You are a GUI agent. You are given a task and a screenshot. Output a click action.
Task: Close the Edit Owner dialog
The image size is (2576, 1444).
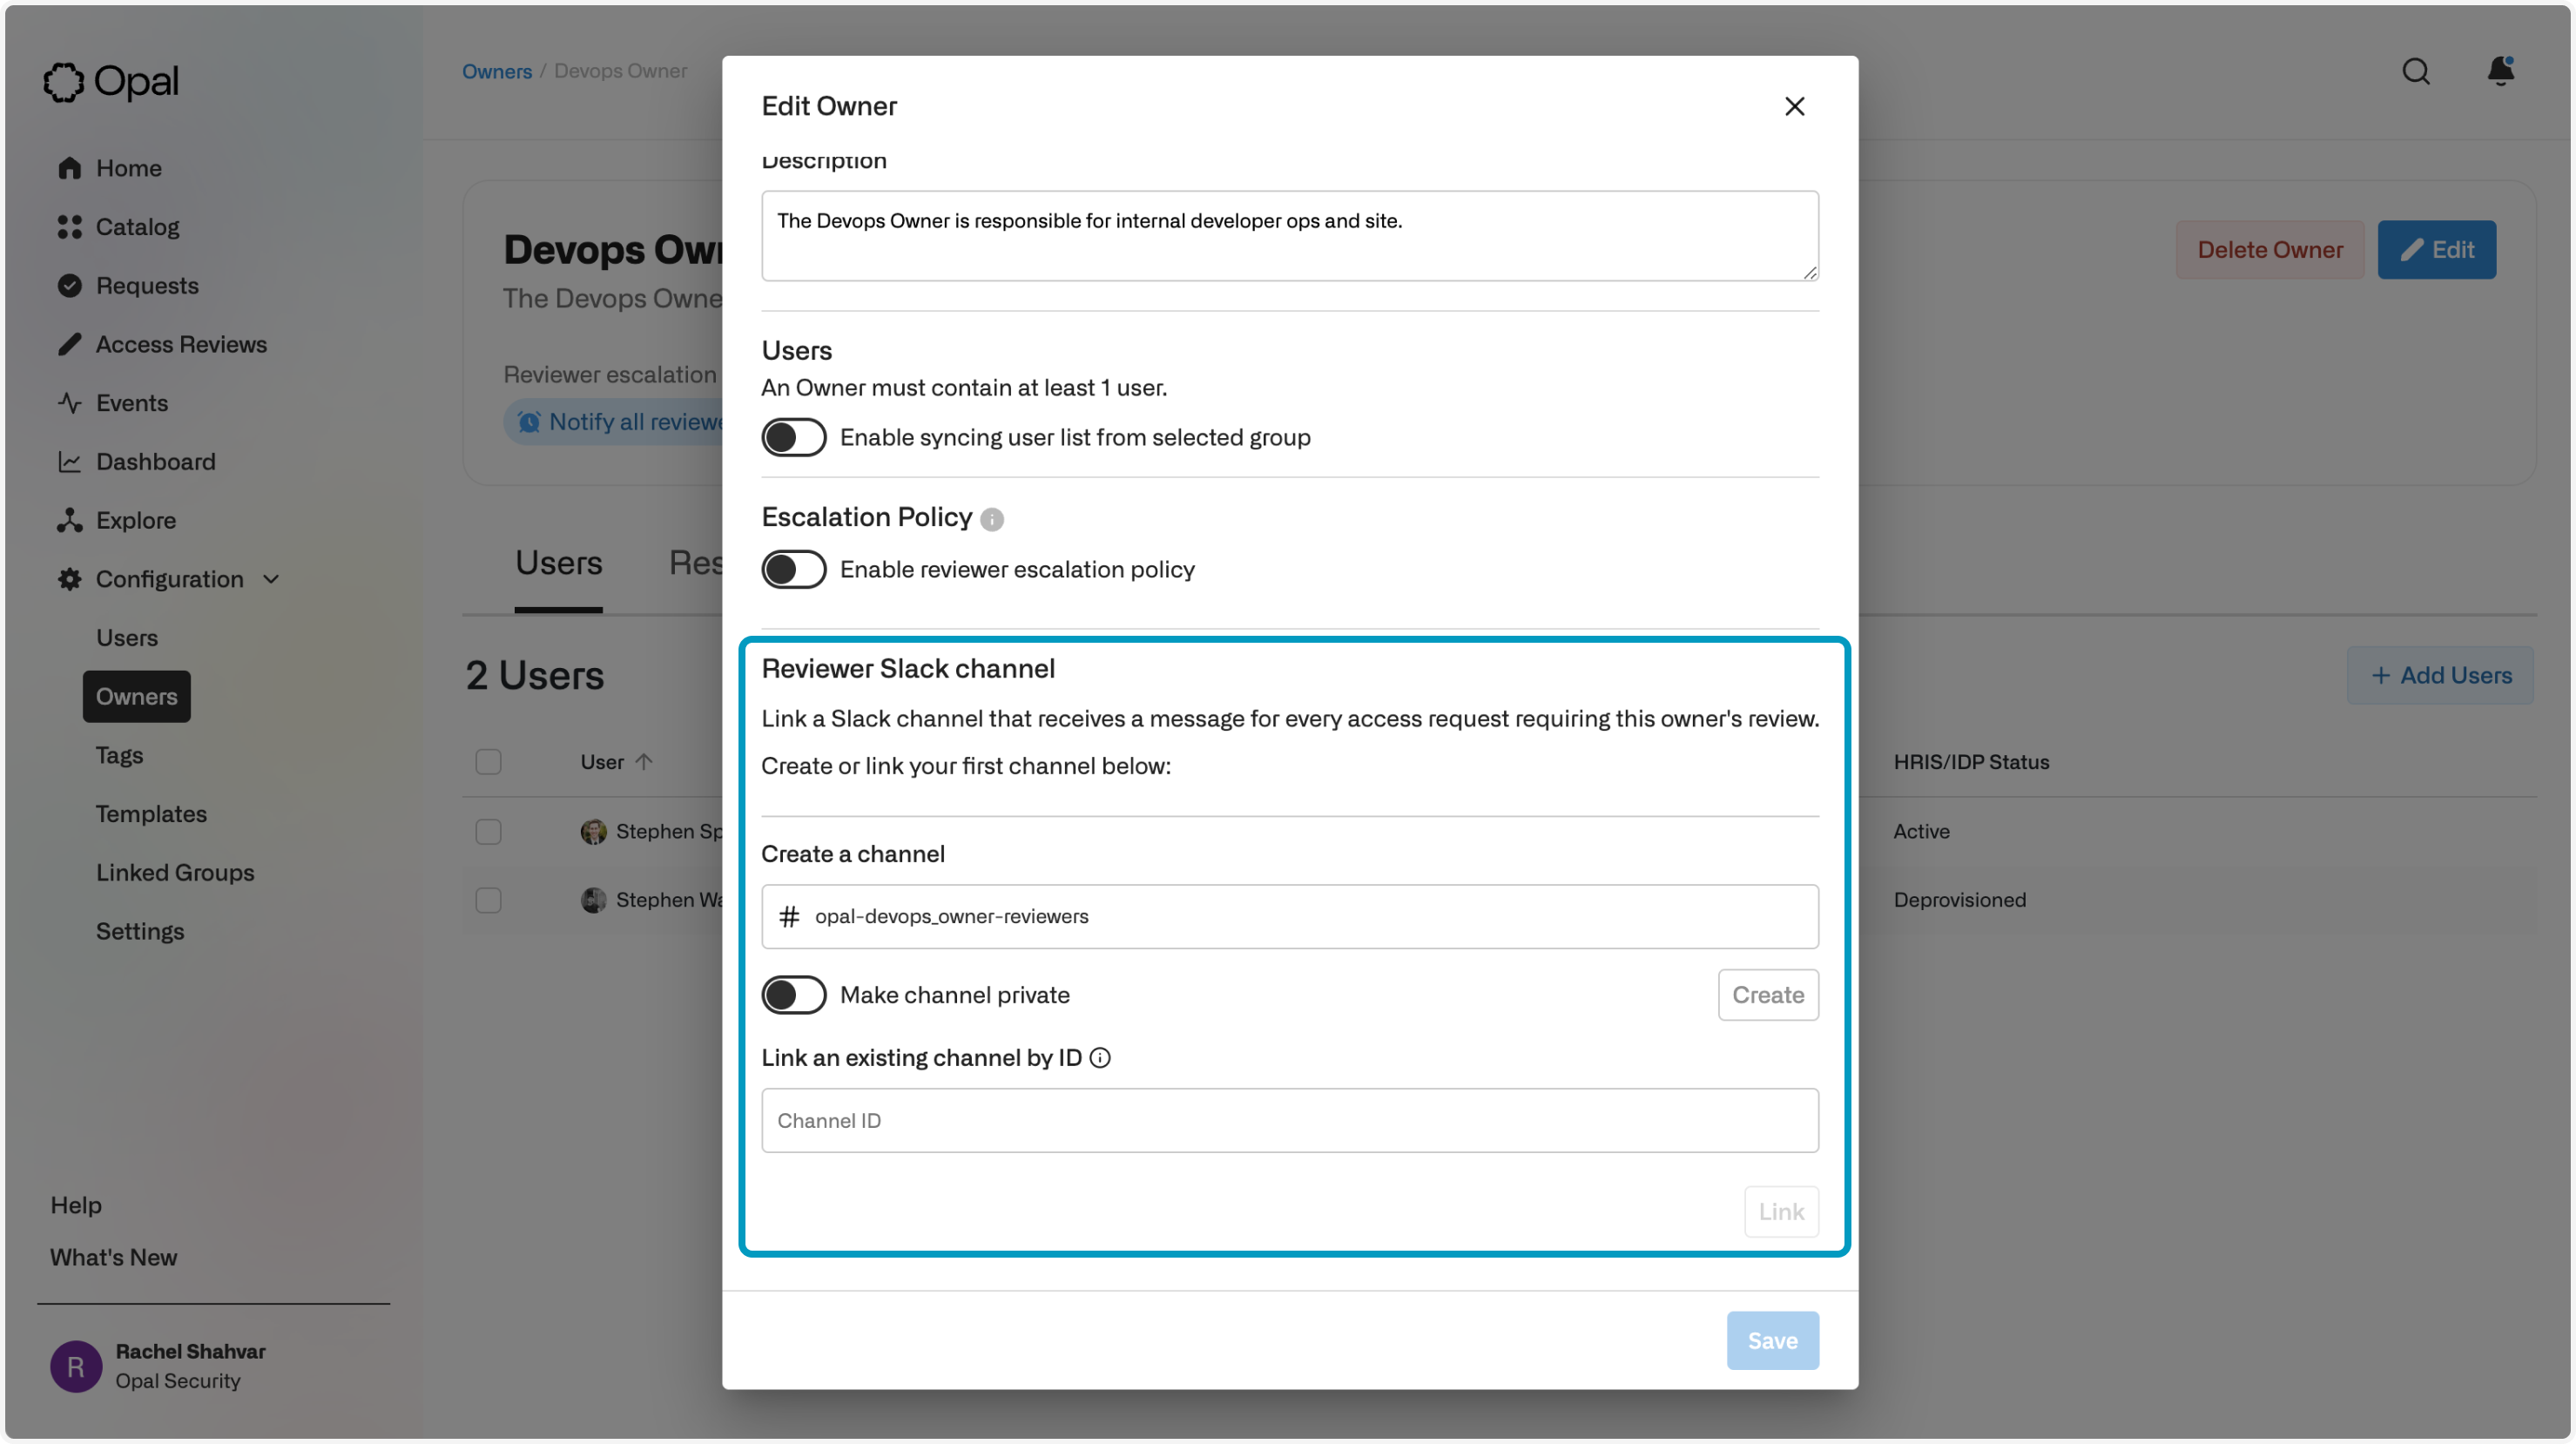[x=1794, y=106]
